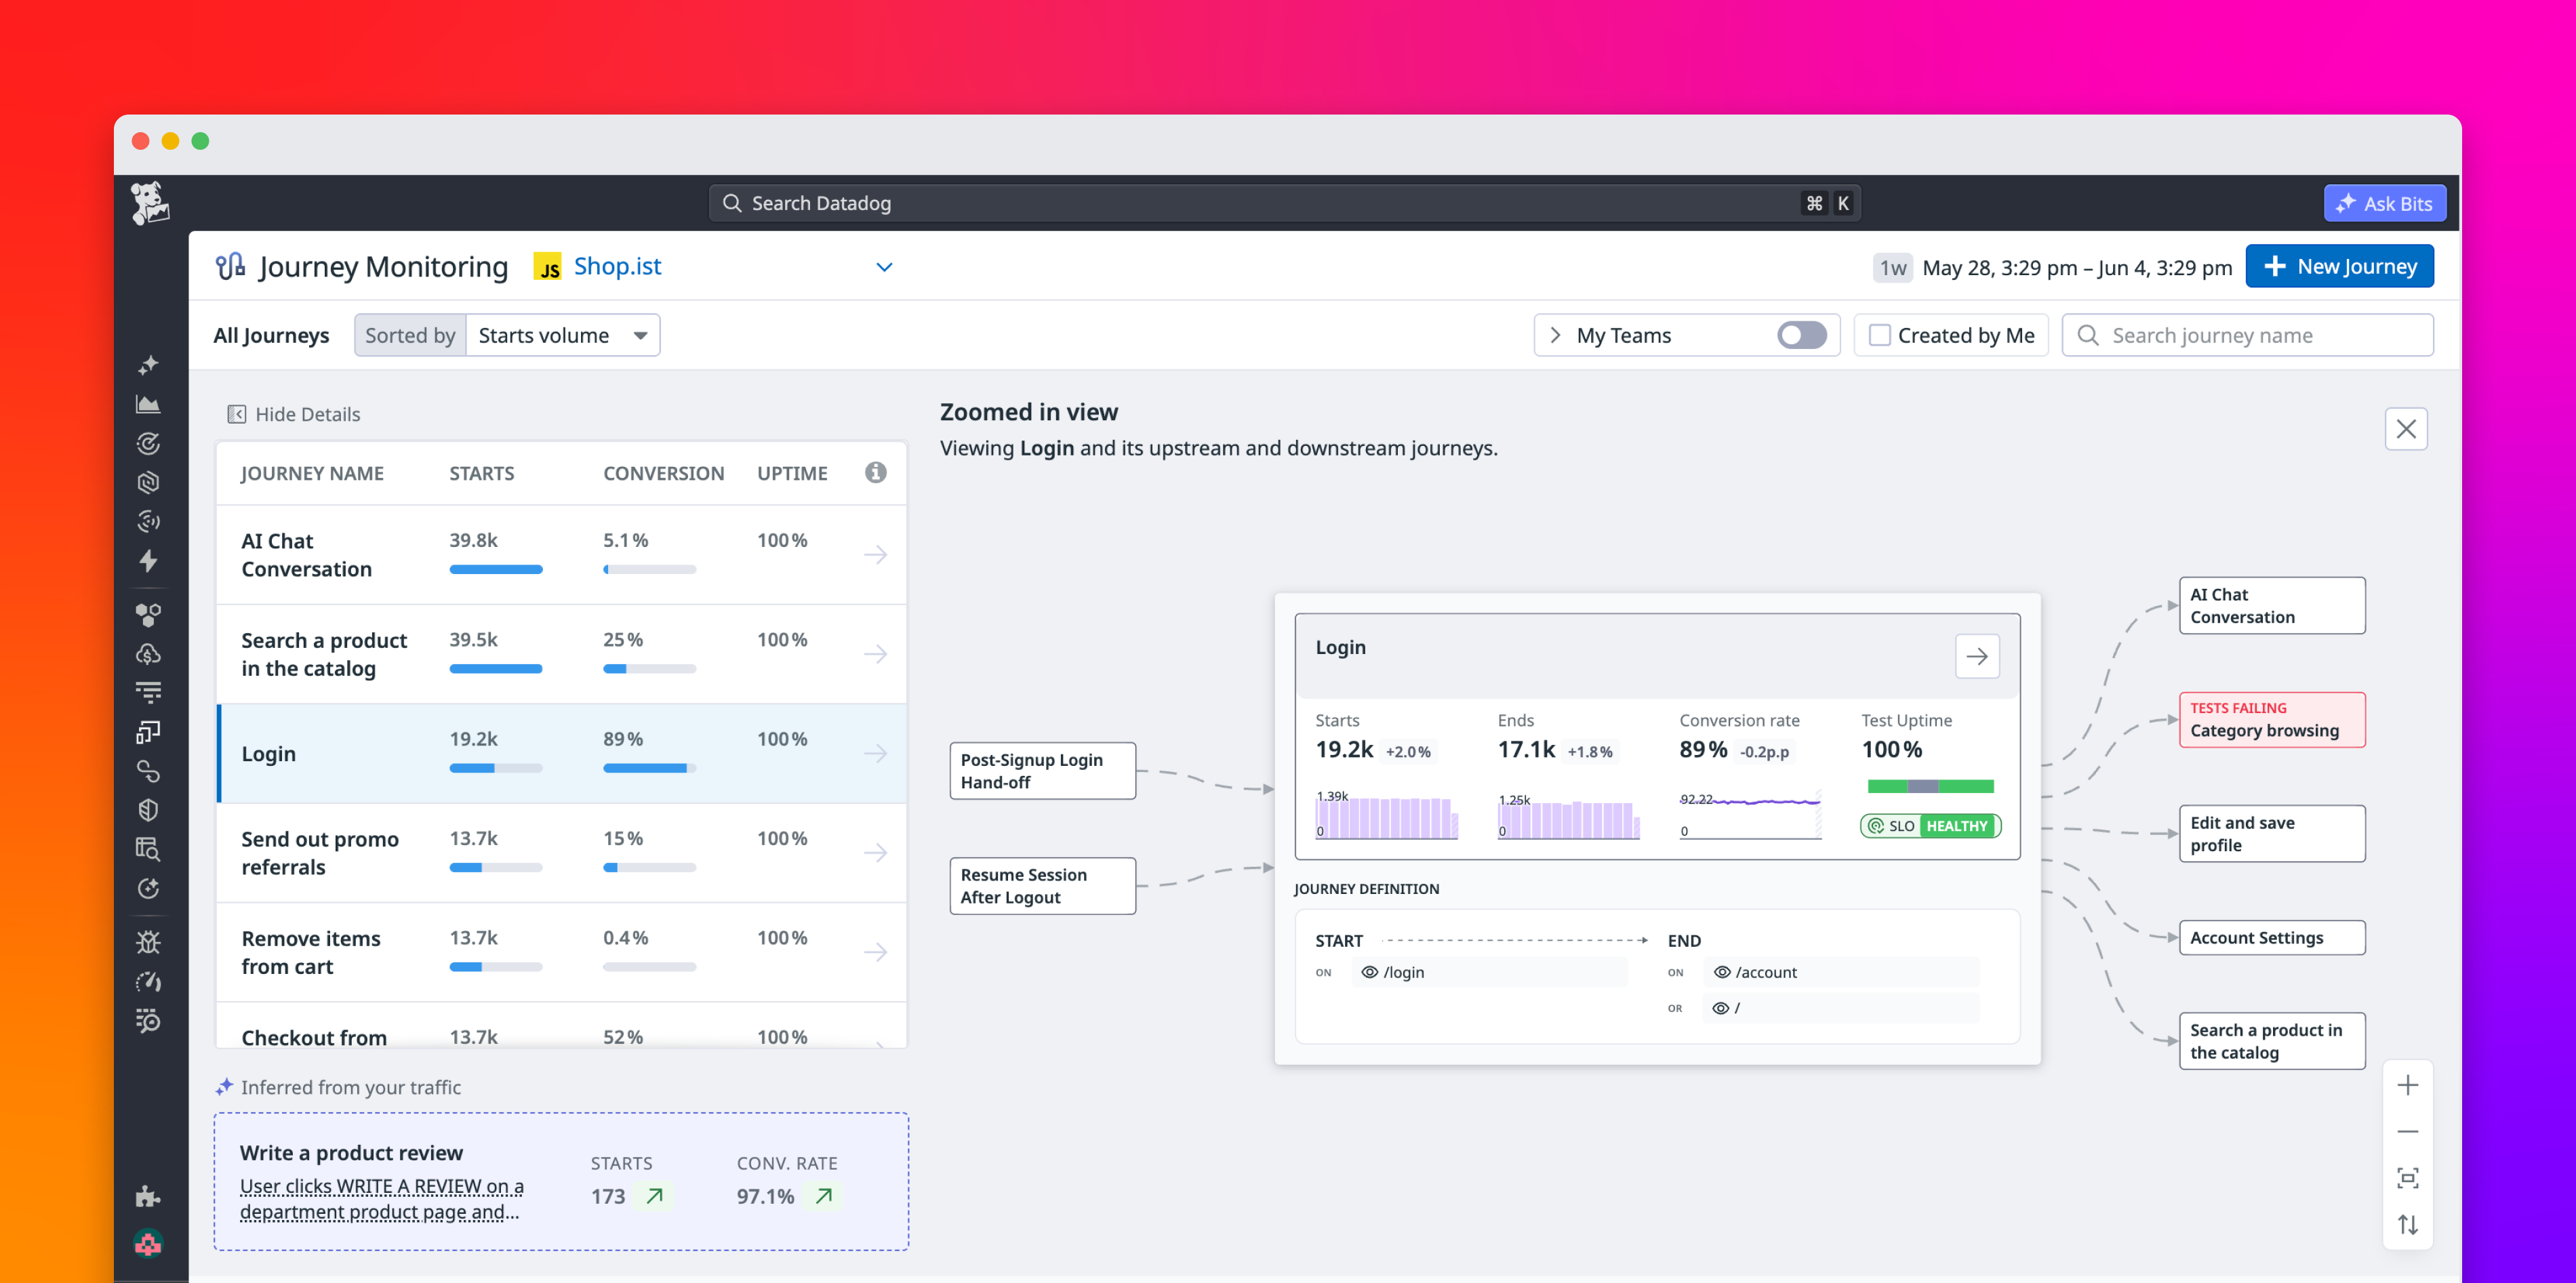Open AI Chat Conversation downstream node
This screenshot has height=1283, width=2576.
click(2271, 606)
